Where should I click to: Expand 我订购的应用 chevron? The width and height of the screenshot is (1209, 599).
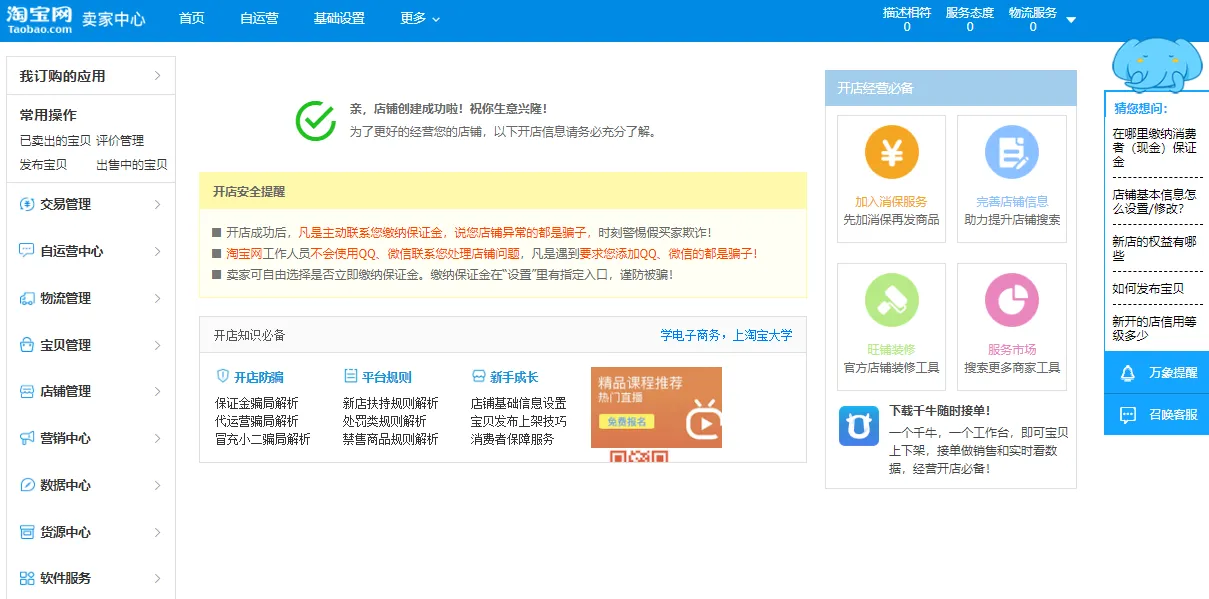pyautogui.click(x=158, y=76)
